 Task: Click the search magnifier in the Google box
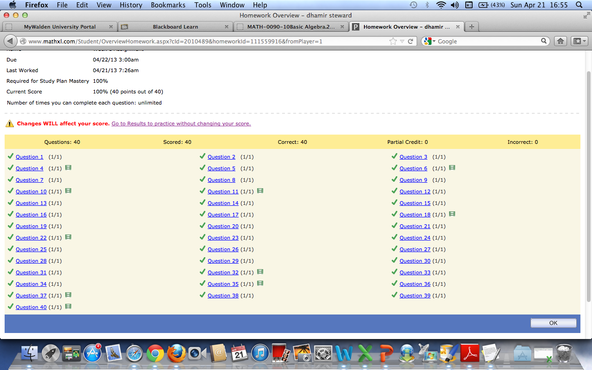(x=544, y=41)
